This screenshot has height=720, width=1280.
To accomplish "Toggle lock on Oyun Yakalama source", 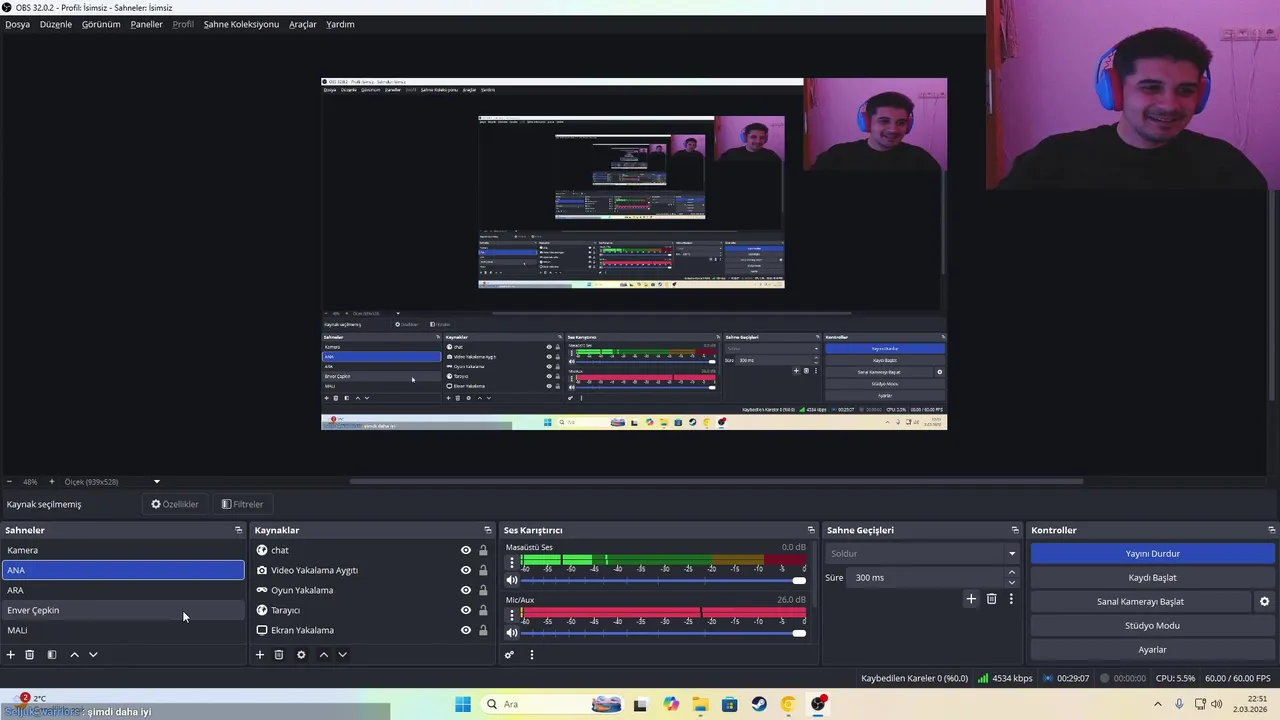I will [483, 590].
